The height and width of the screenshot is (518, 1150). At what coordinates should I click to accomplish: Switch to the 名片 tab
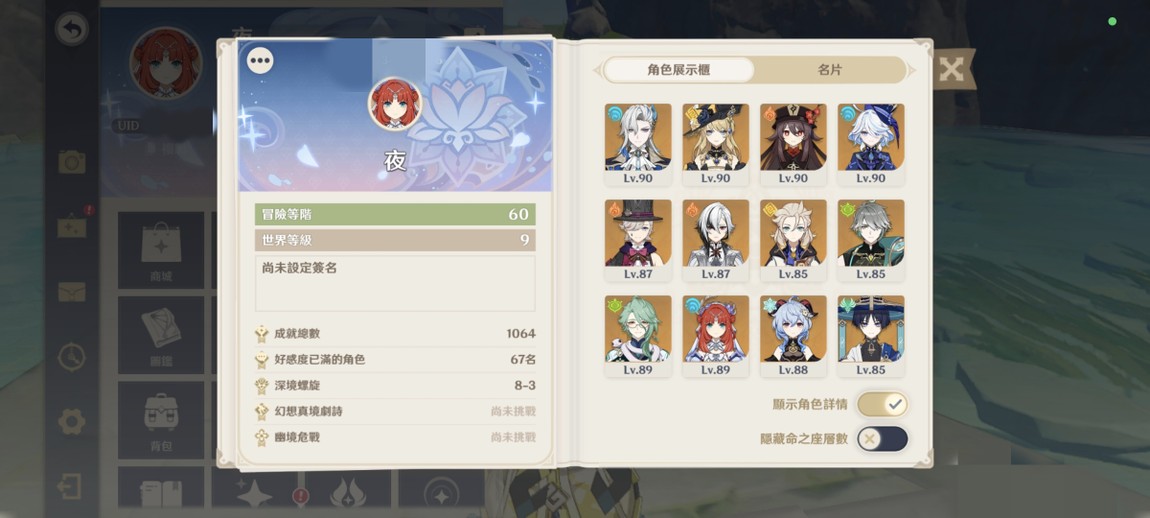coord(829,70)
